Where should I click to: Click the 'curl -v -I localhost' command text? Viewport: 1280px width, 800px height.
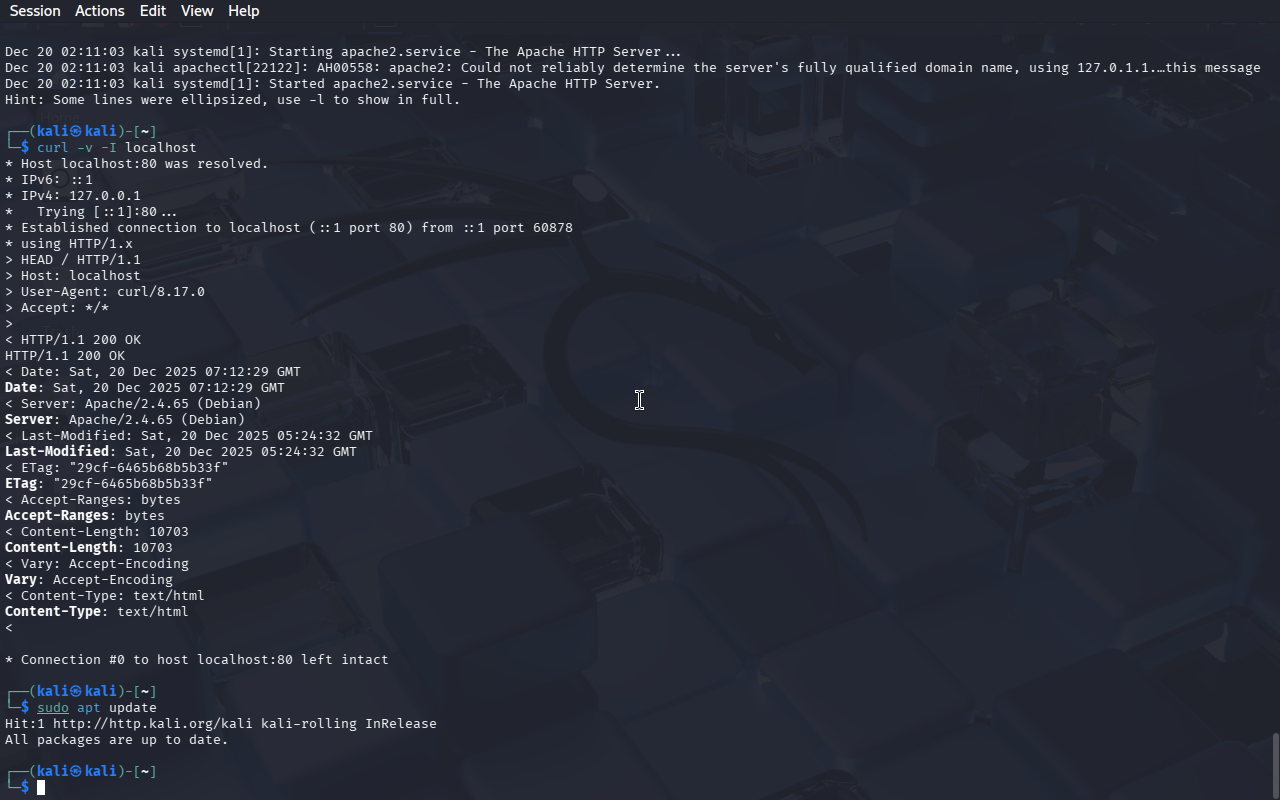click(117, 148)
